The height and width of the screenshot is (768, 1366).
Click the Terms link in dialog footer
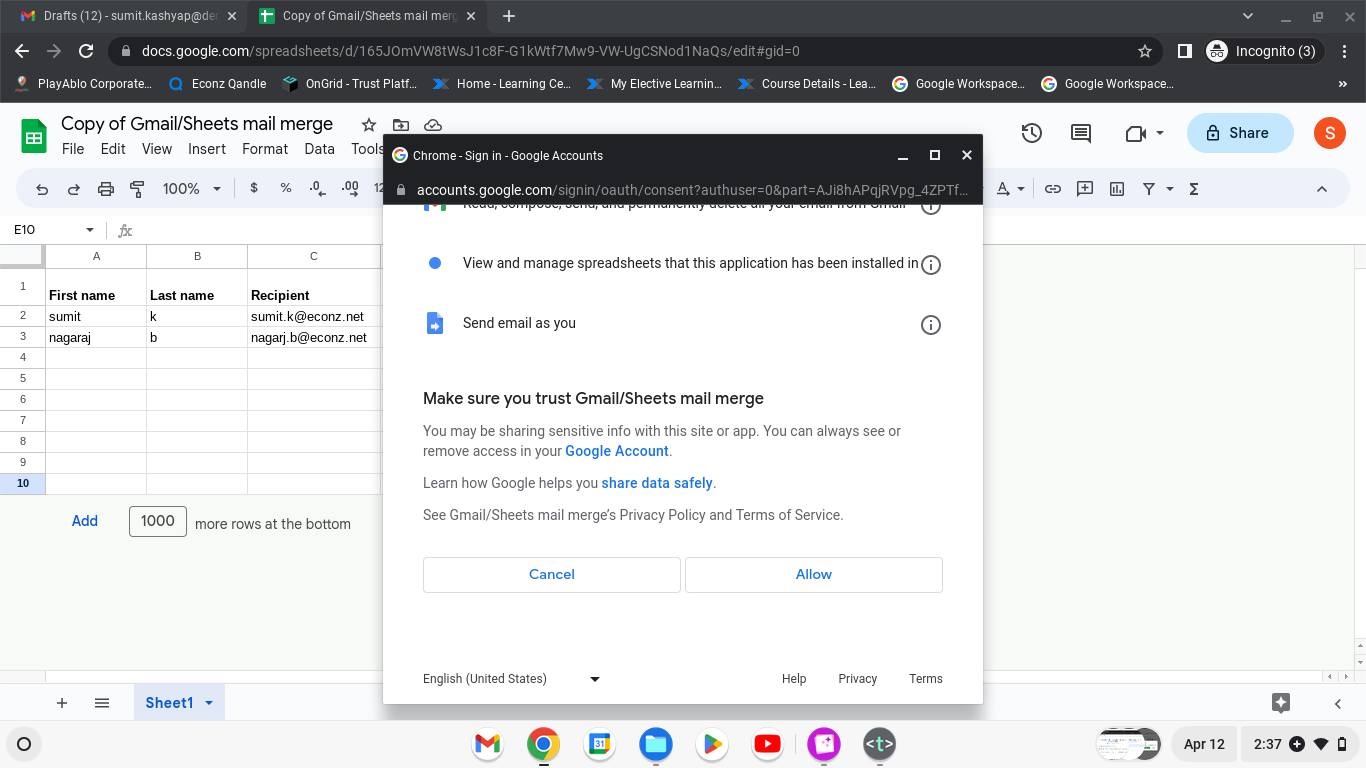(x=926, y=679)
